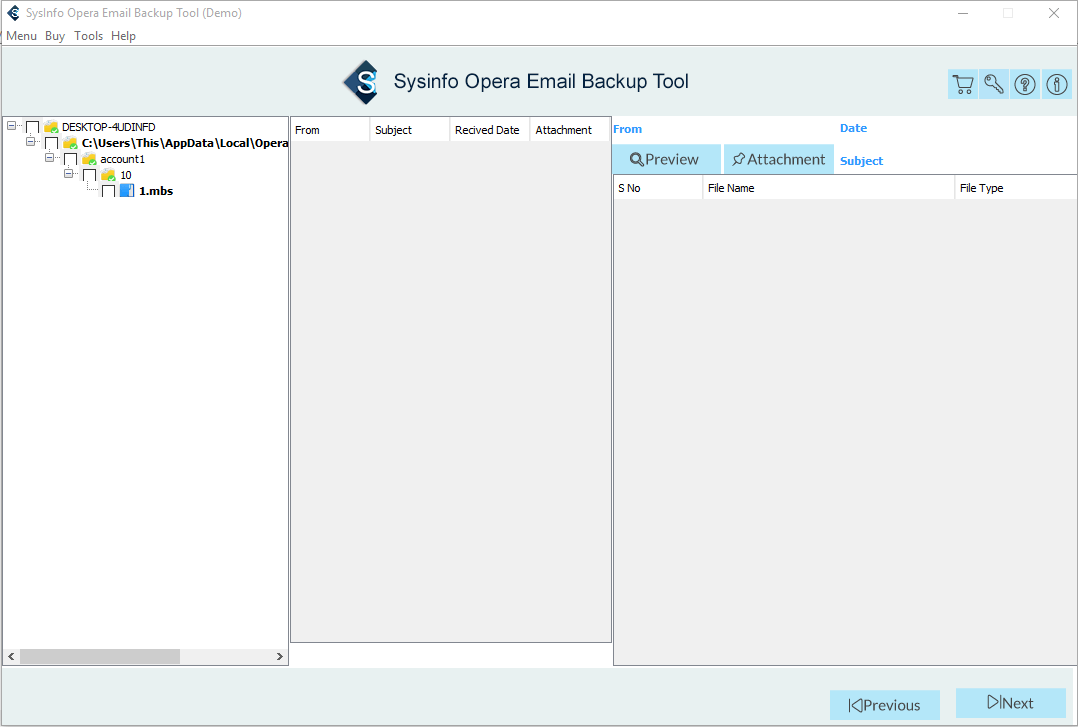The height and width of the screenshot is (727, 1078).
Task: Switch to the Attachment tab
Action: pos(779,159)
